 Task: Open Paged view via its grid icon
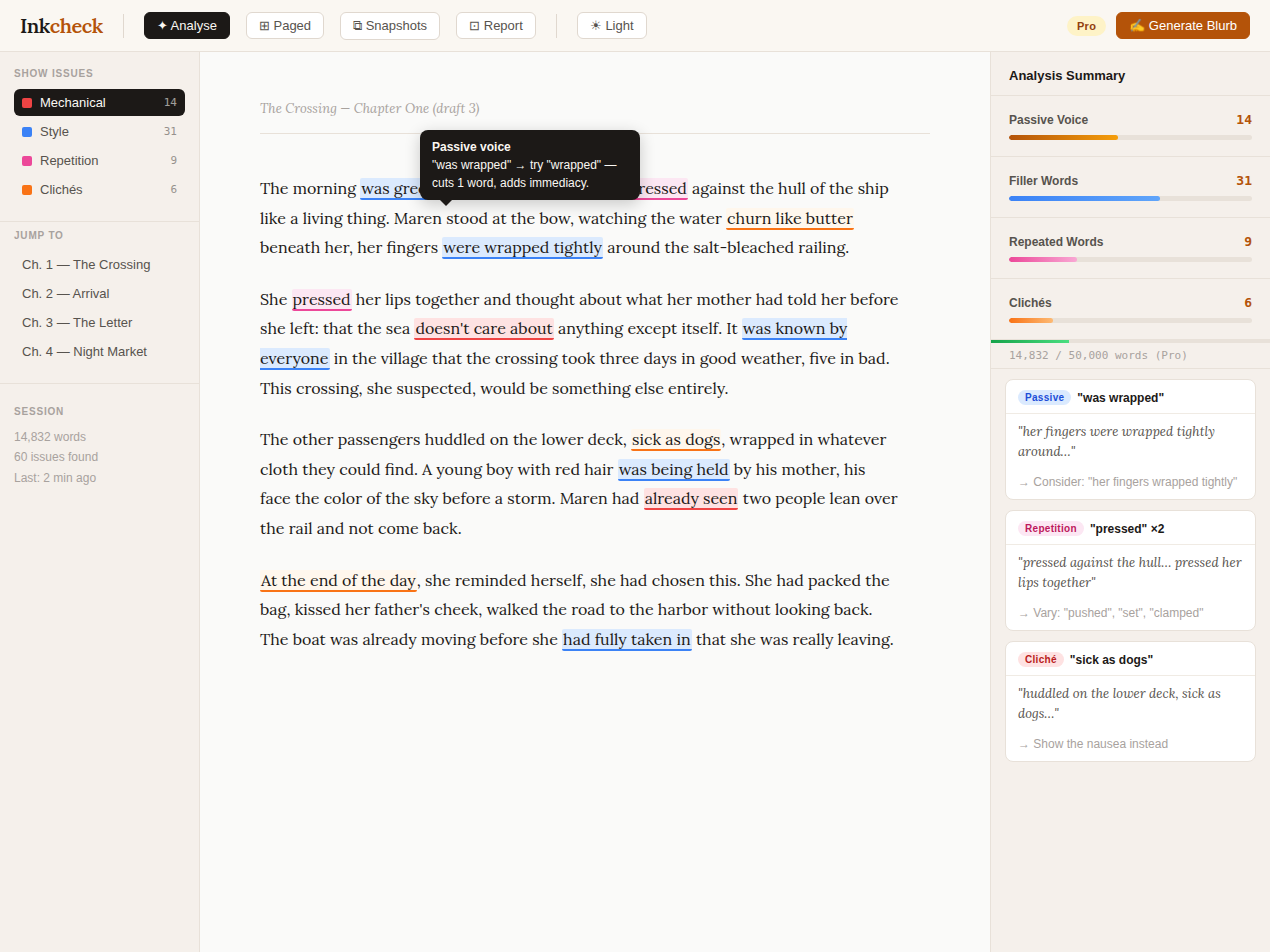[x=266, y=25]
